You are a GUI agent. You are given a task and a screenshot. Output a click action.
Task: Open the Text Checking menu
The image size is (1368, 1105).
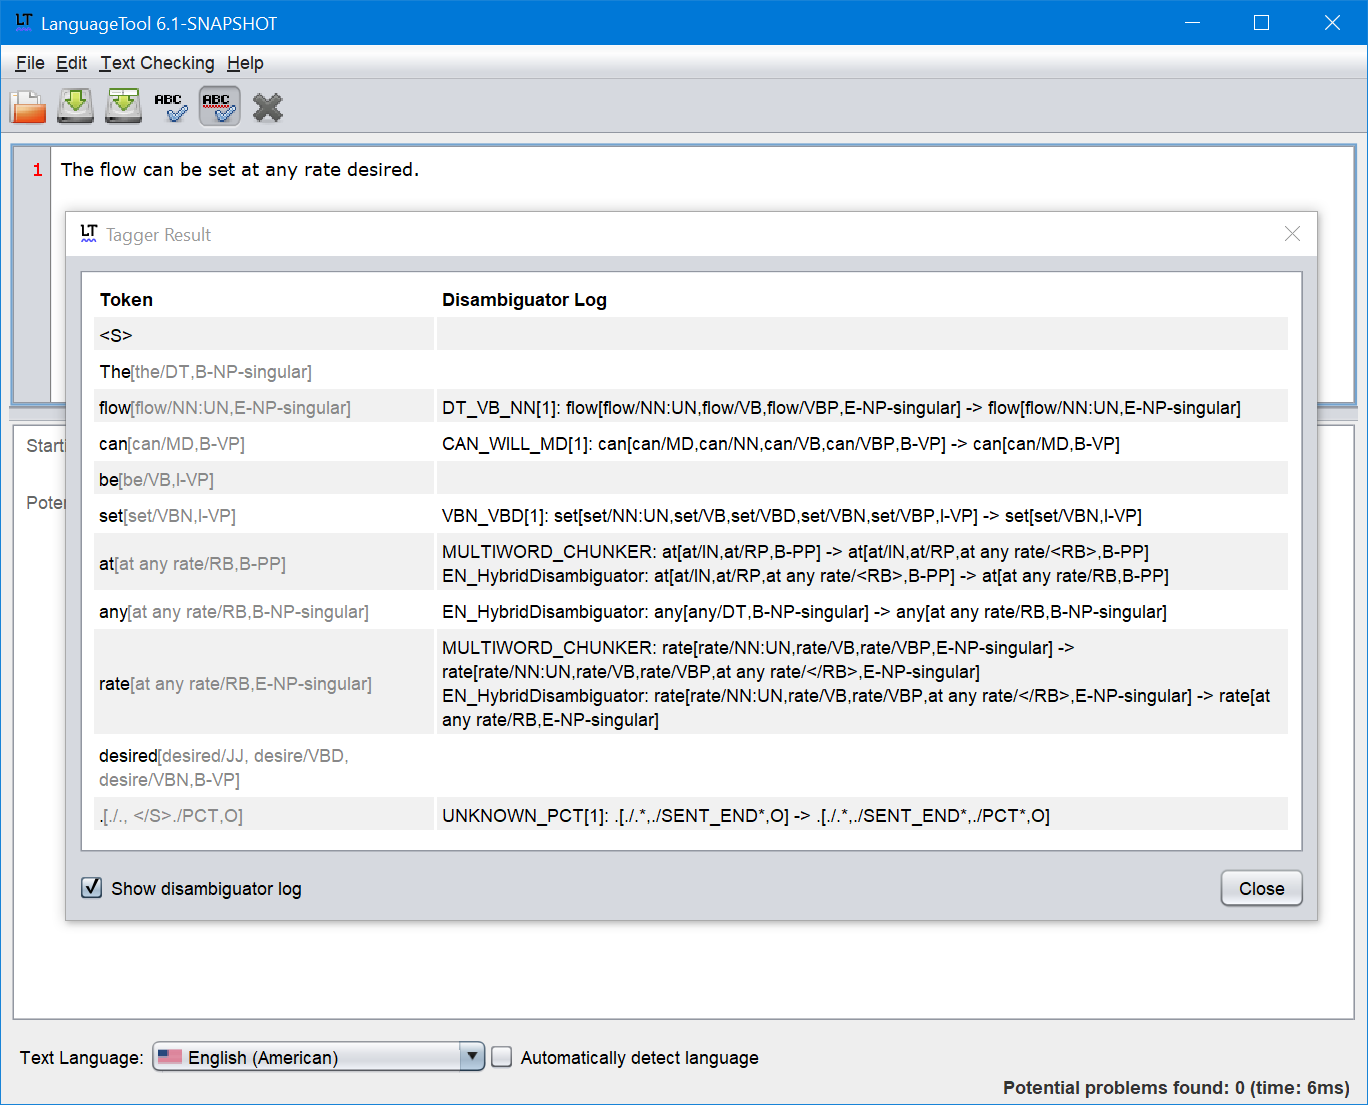pyautogui.click(x=157, y=62)
